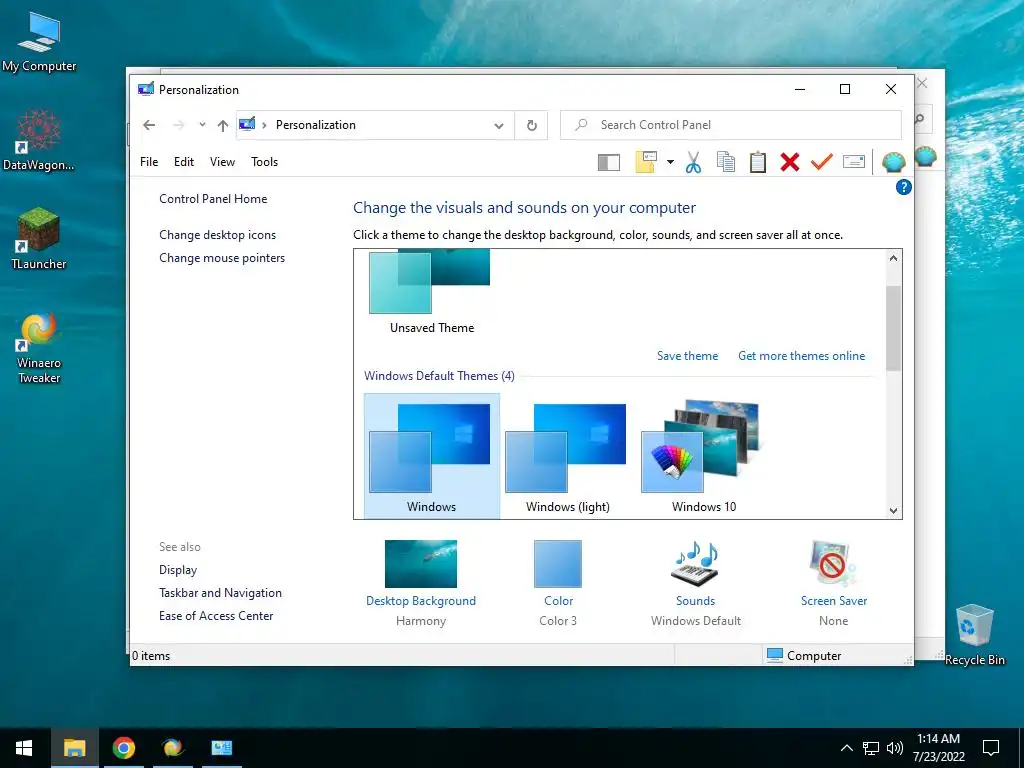Viewport: 1024px width, 768px height.
Task: Toggle the preview pane toolbar icon
Action: pyautogui.click(x=609, y=162)
